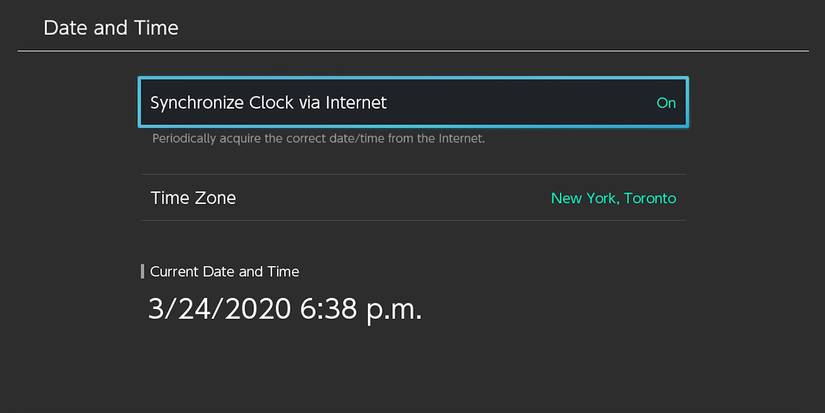Click the year "2020" in the current date
825x413 pixels.
click(258, 309)
